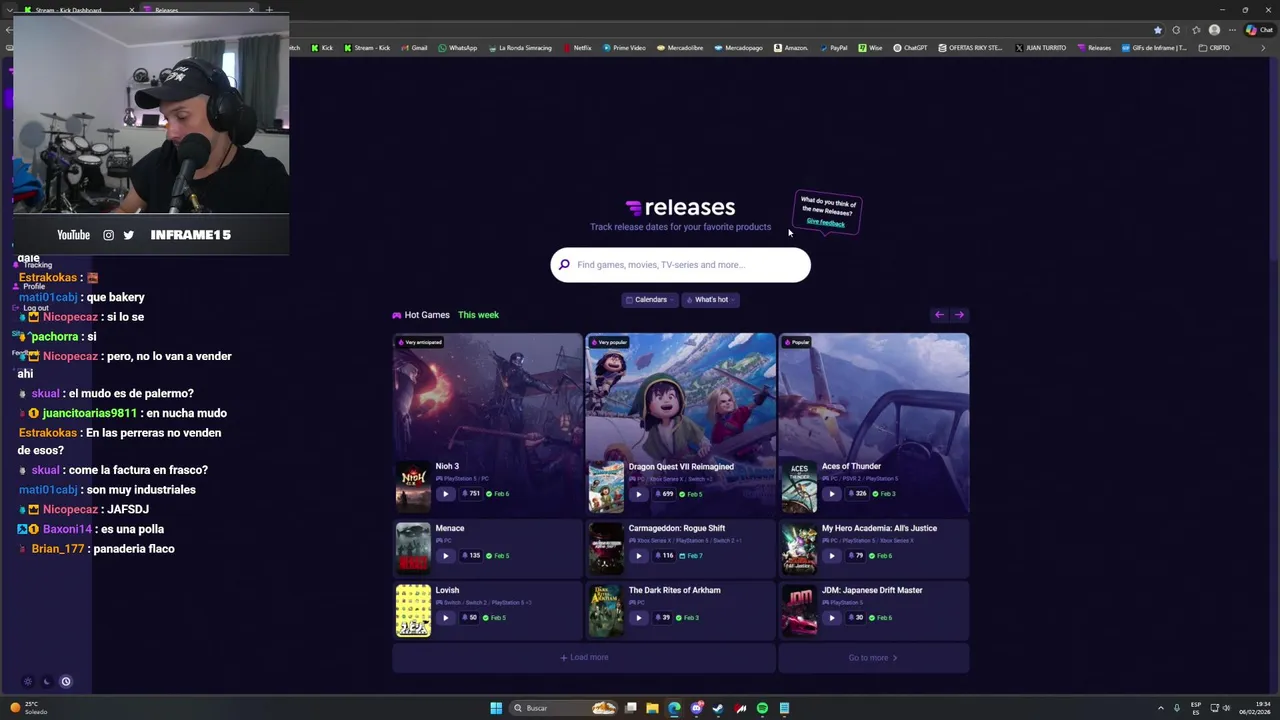This screenshot has width=1280, height=720.
Task: Play the My Hero Academia trailer
Action: tap(831, 556)
